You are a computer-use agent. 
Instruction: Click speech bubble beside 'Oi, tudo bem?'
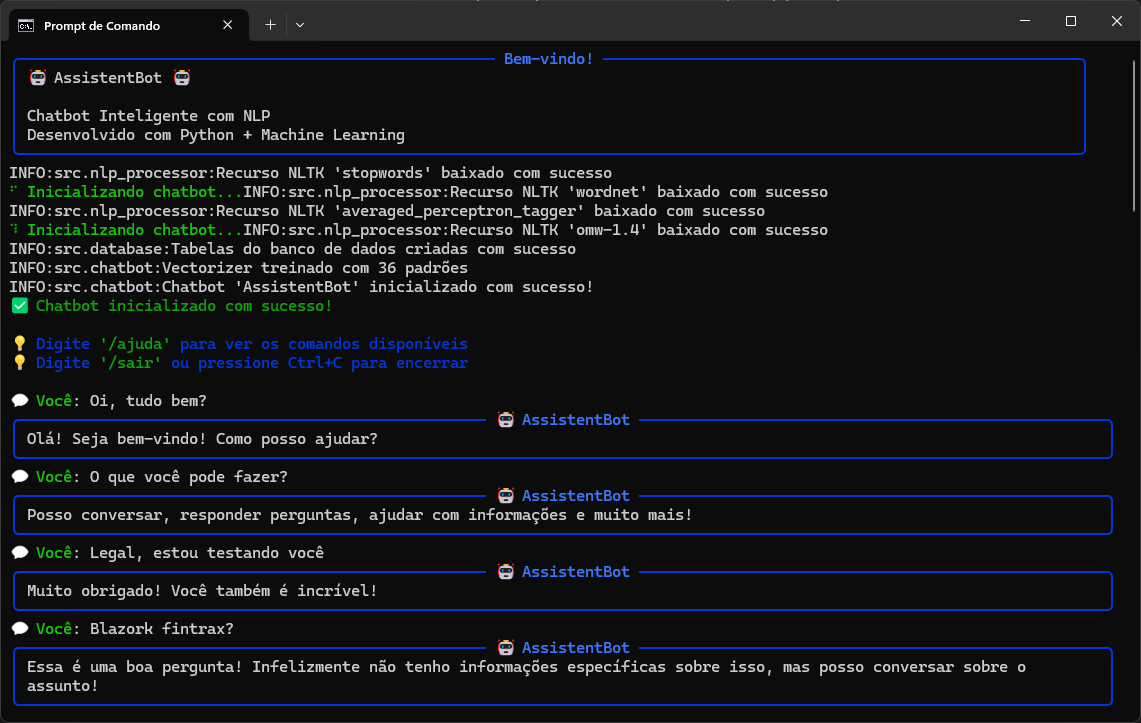pos(20,401)
